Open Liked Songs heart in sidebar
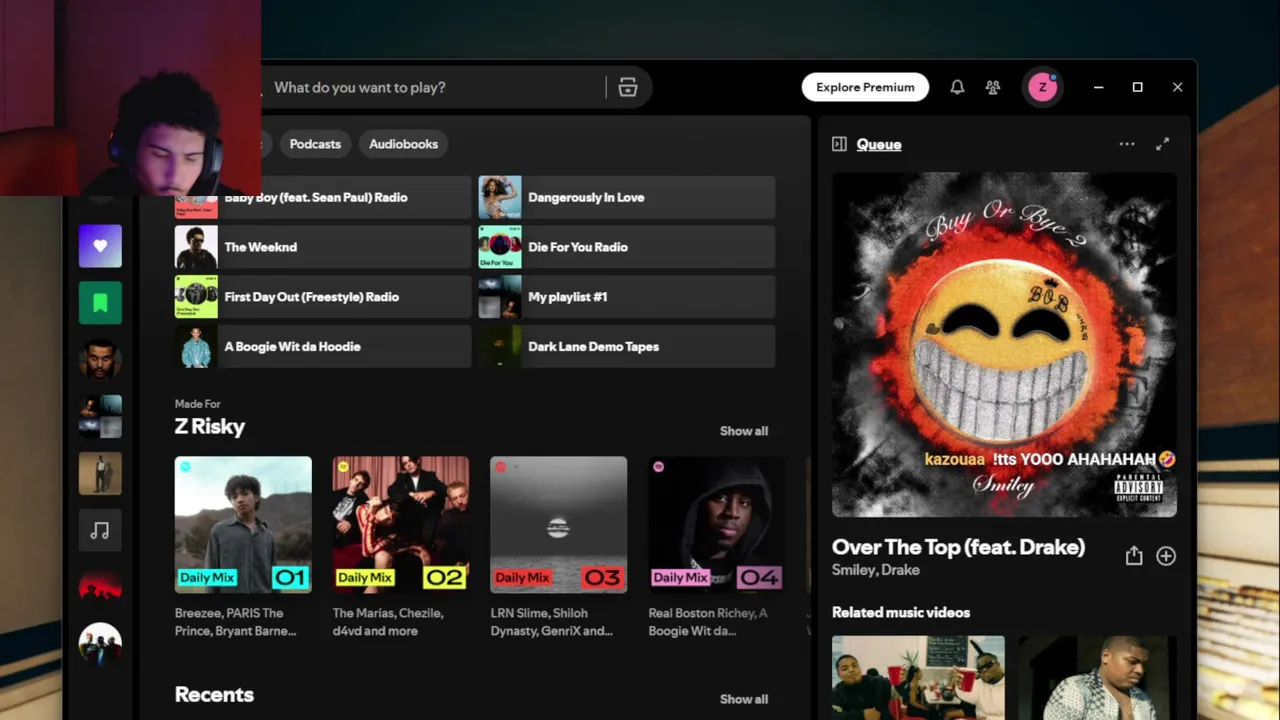The width and height of the screenshot is (1280, 720). (100, 246)
